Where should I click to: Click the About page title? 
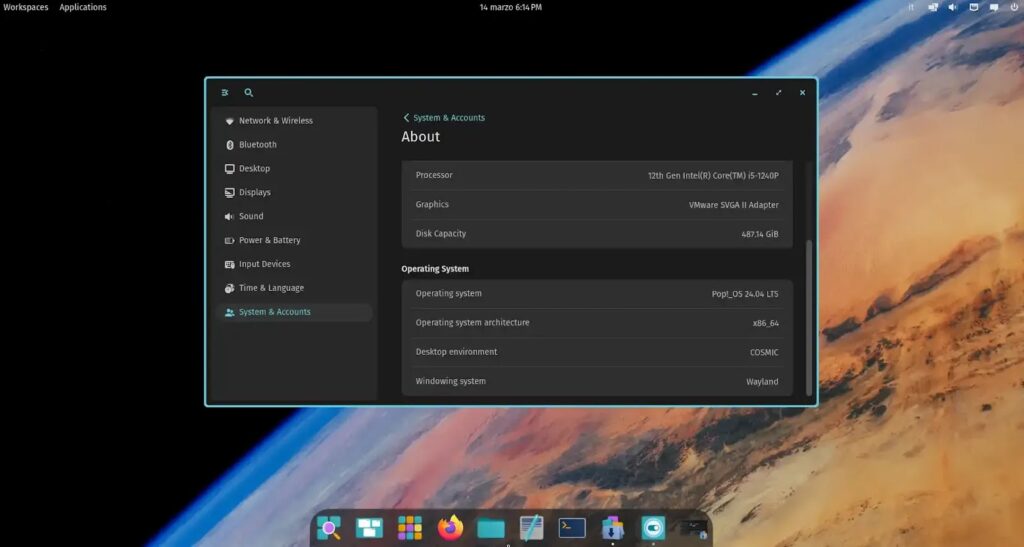point(421,137)
